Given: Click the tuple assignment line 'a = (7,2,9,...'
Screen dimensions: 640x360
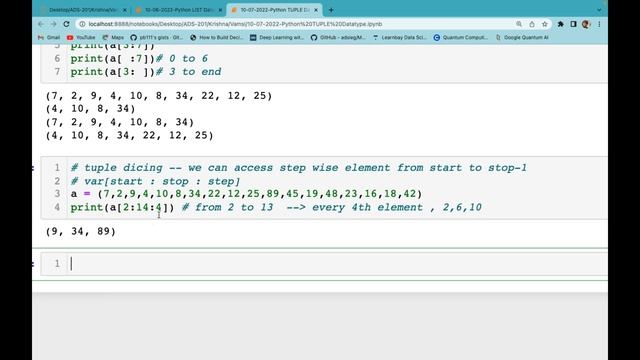Looking at the screenshot, I should pos(247,194).
